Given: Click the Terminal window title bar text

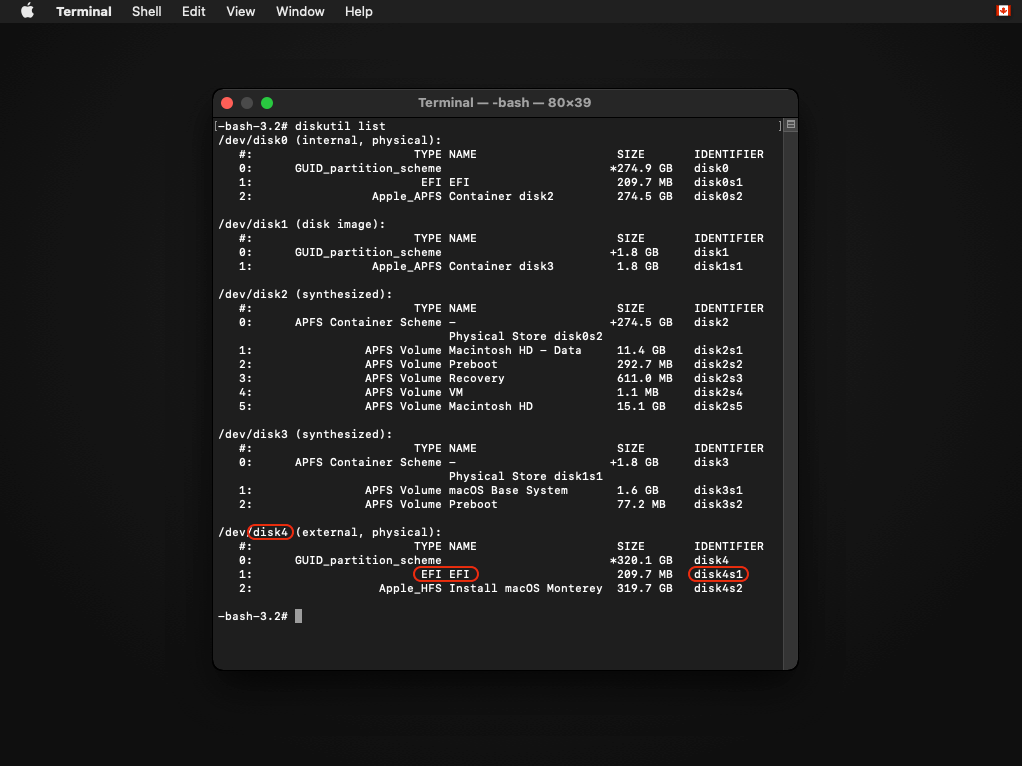Looking at the screenshot, I should pyautogui.click(x=505, y=103).
